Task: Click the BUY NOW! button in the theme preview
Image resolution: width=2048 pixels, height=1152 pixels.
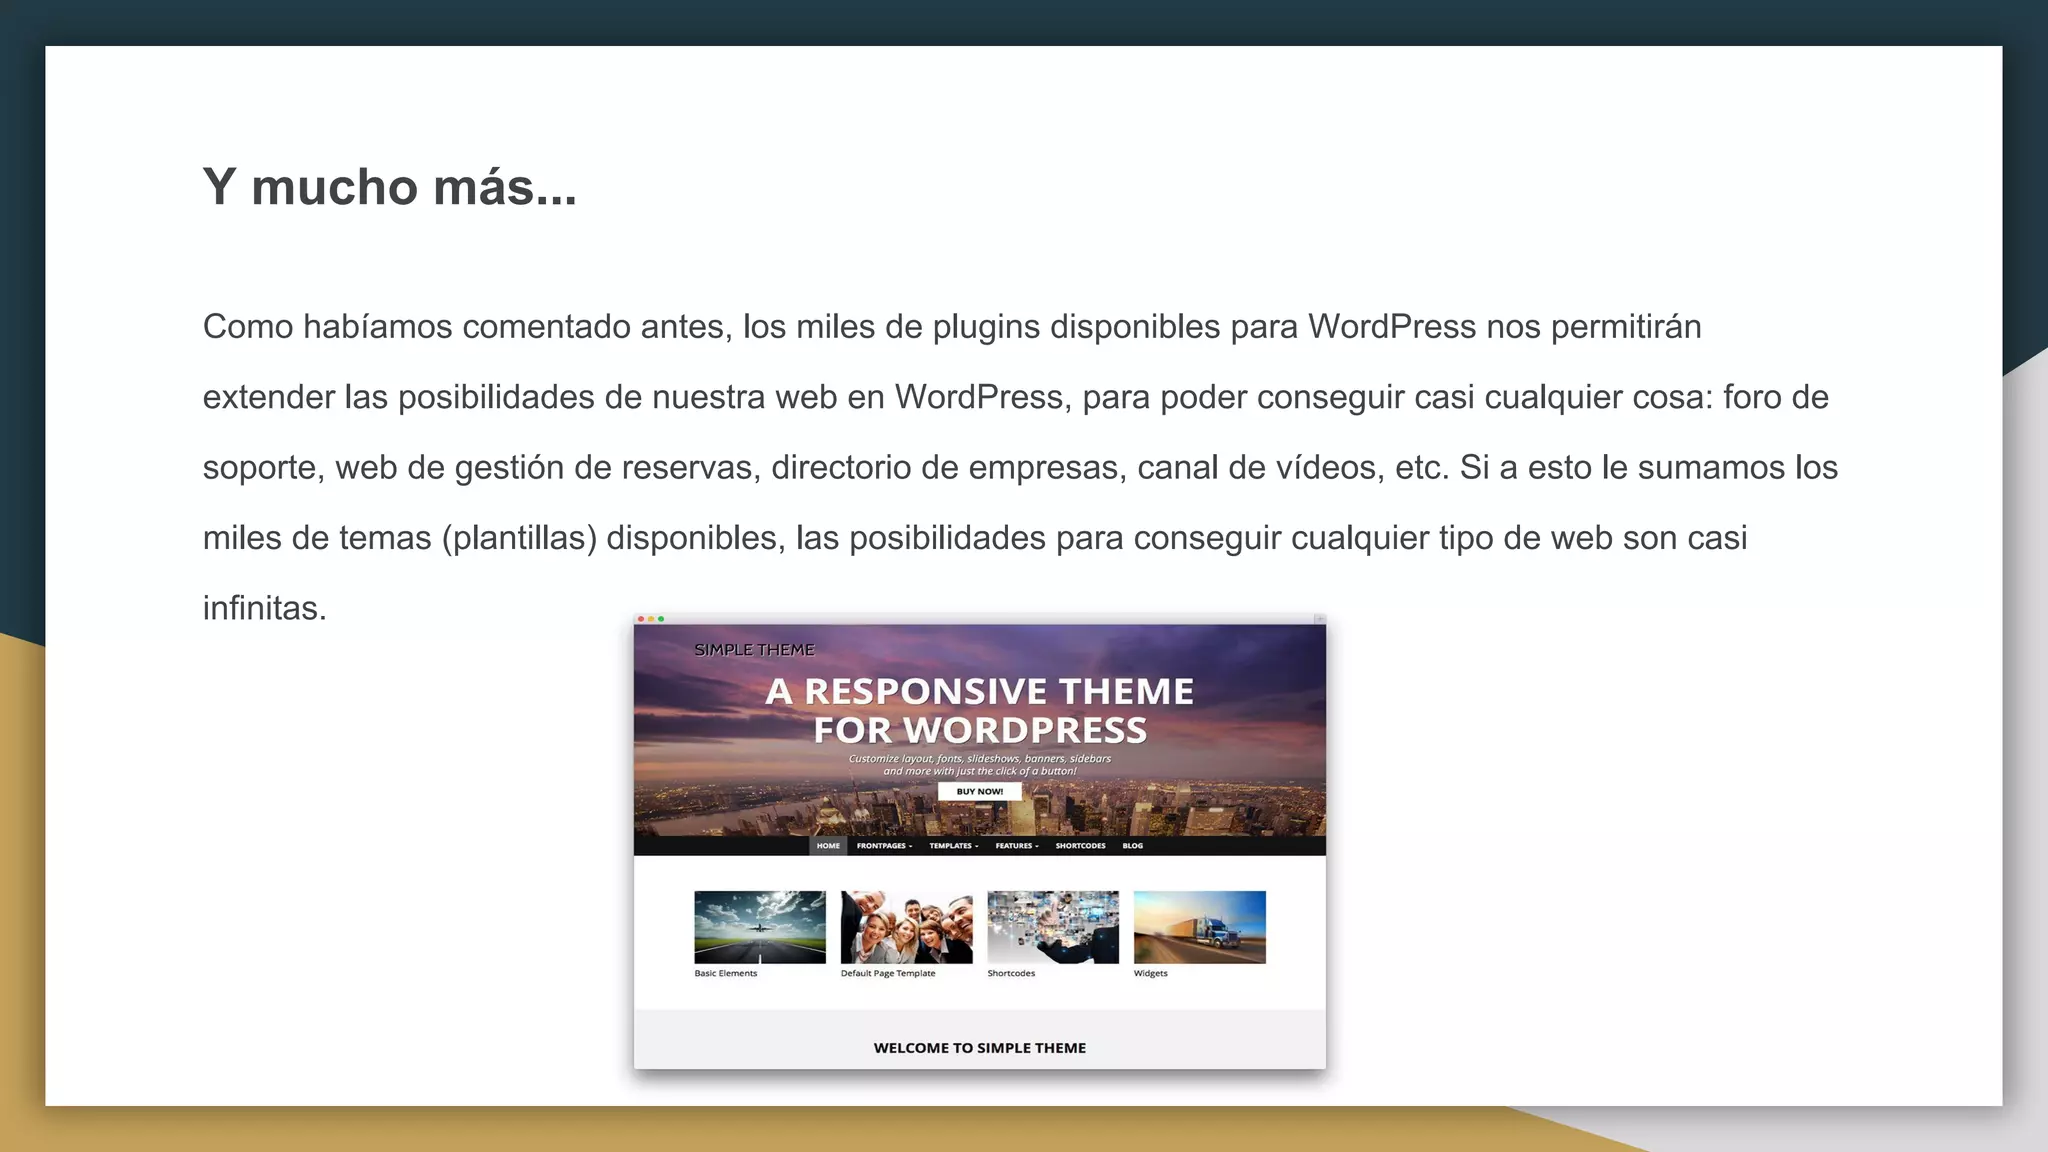Action: [979, 791]
